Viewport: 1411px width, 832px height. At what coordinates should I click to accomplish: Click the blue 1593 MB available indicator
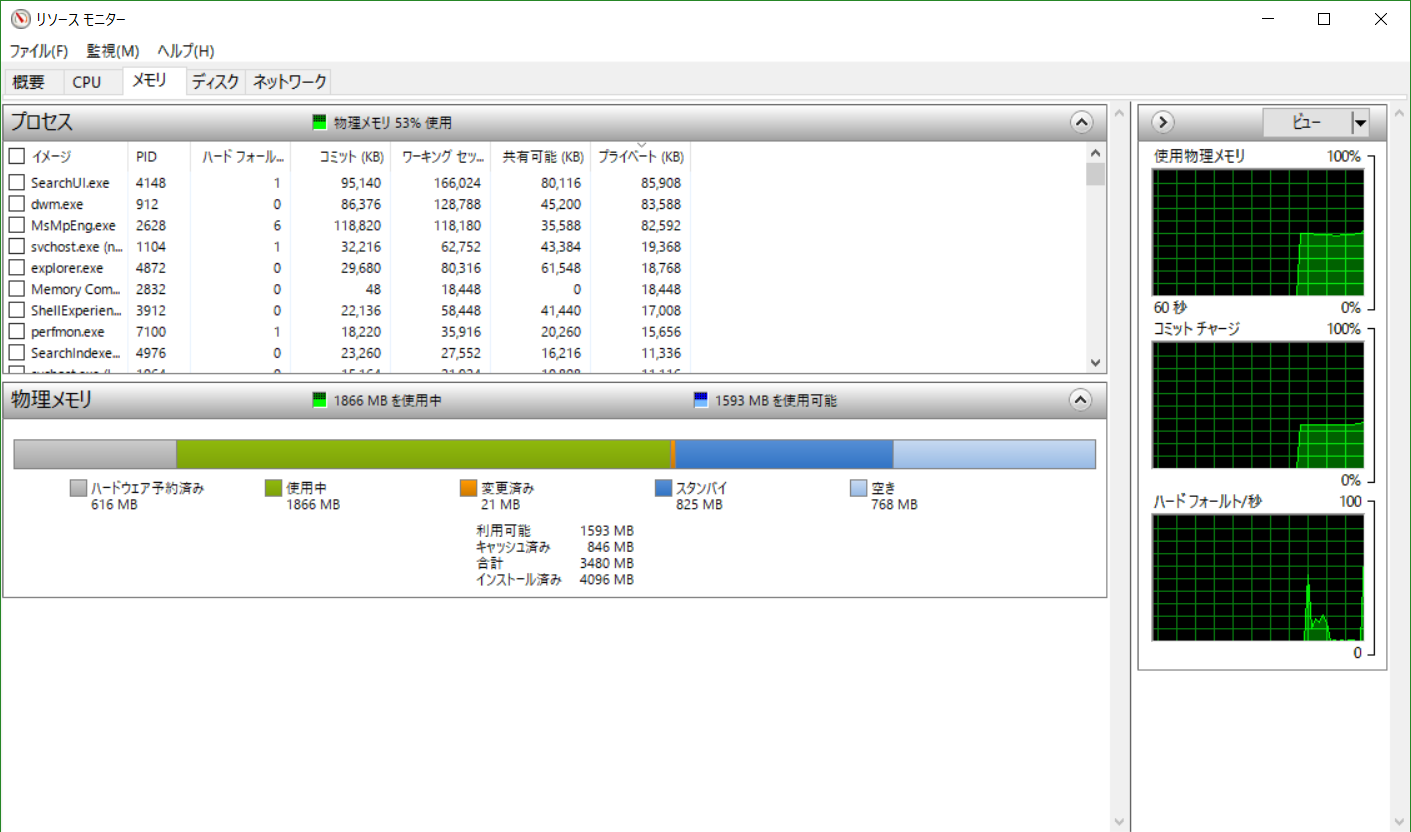click(x=701, y=400)
